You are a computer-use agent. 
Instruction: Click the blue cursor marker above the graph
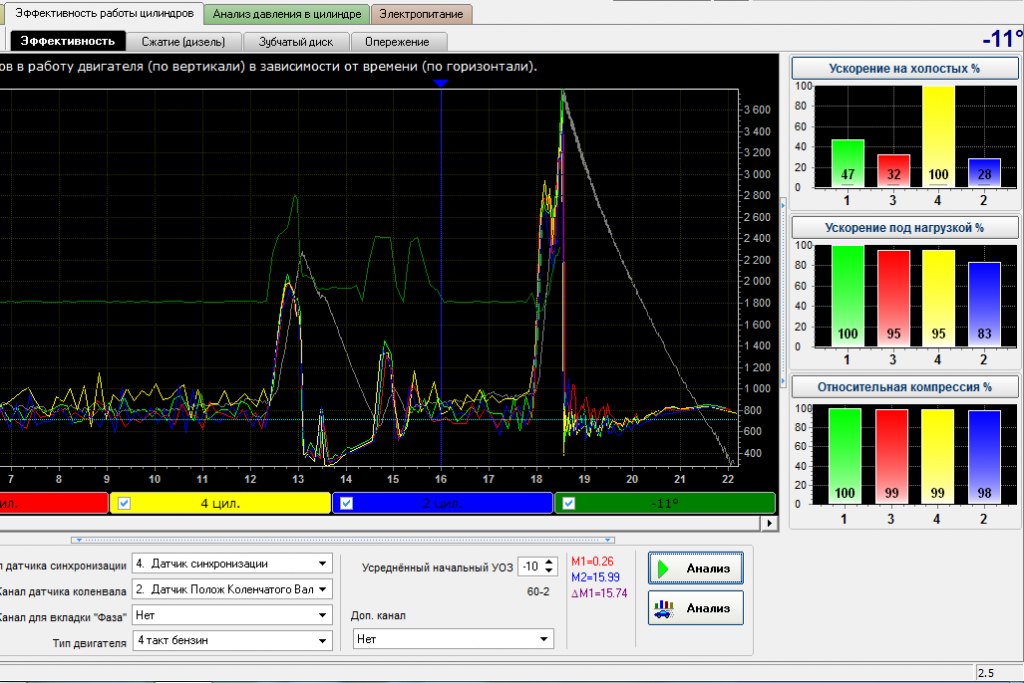[x=441, y=84]
